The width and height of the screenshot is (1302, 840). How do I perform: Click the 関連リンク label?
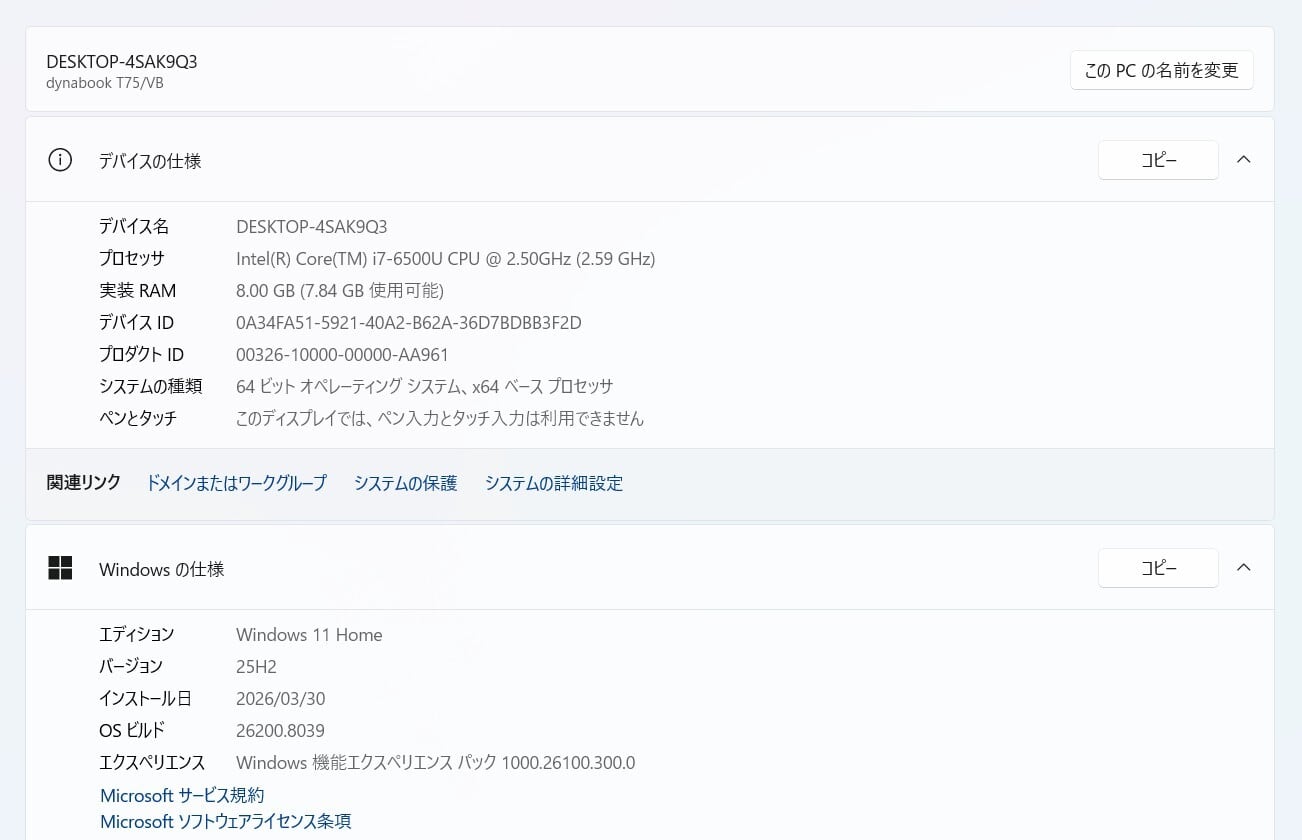click(84, 482)
